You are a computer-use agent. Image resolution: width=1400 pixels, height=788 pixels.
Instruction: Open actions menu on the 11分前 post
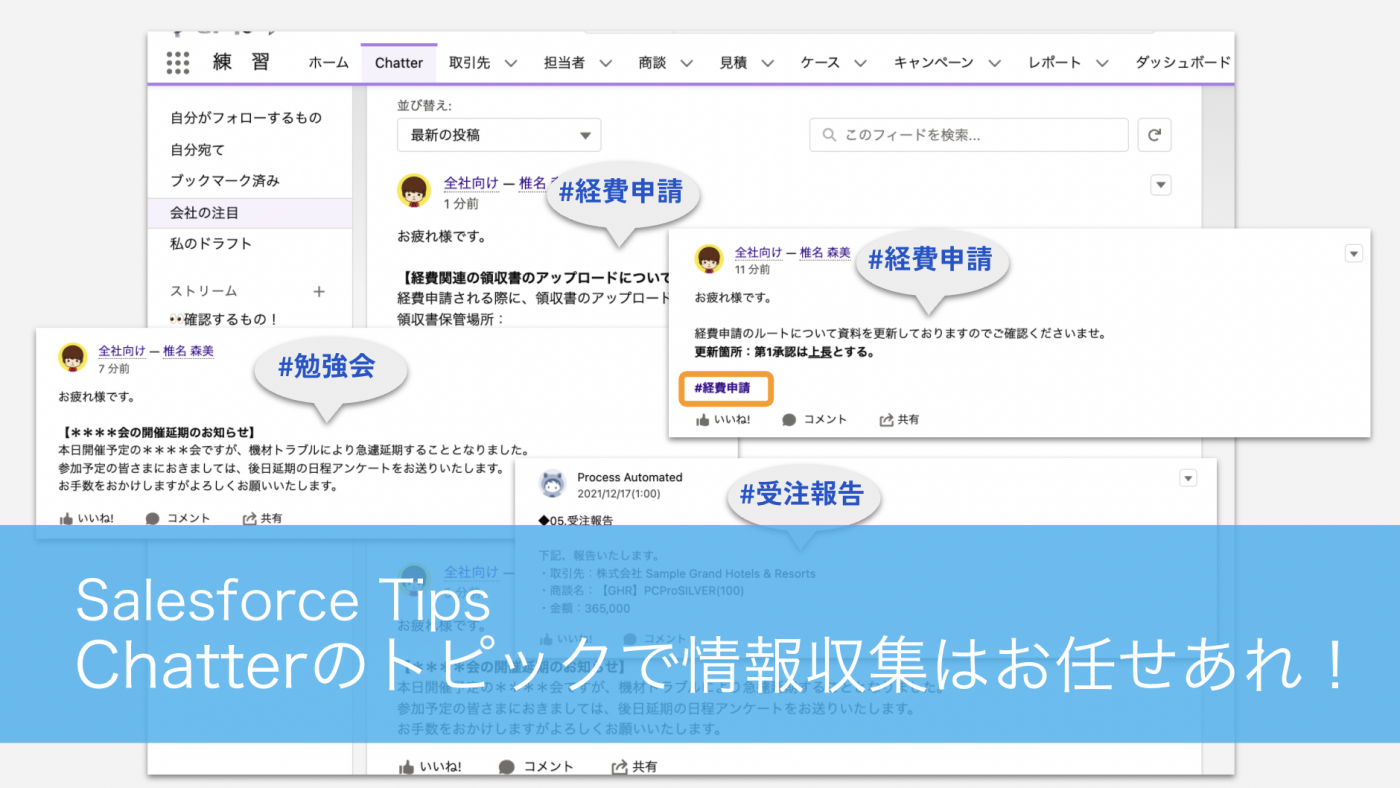tap(1354, 254)
